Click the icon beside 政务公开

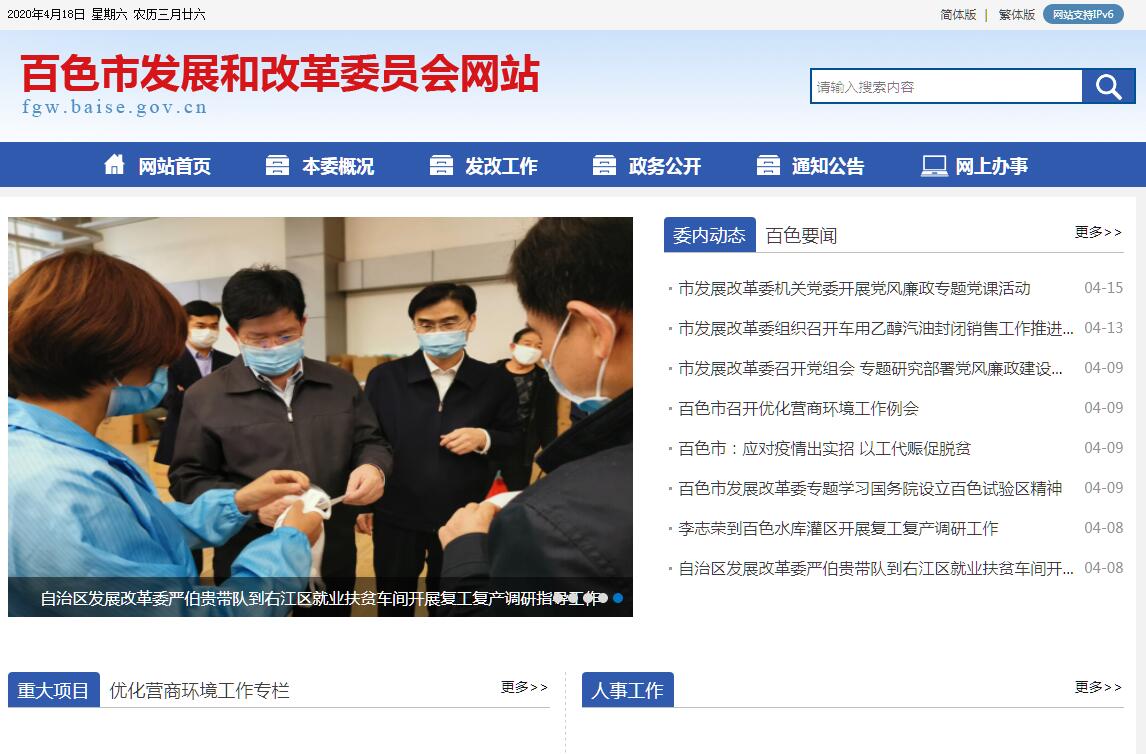(604, 165)
